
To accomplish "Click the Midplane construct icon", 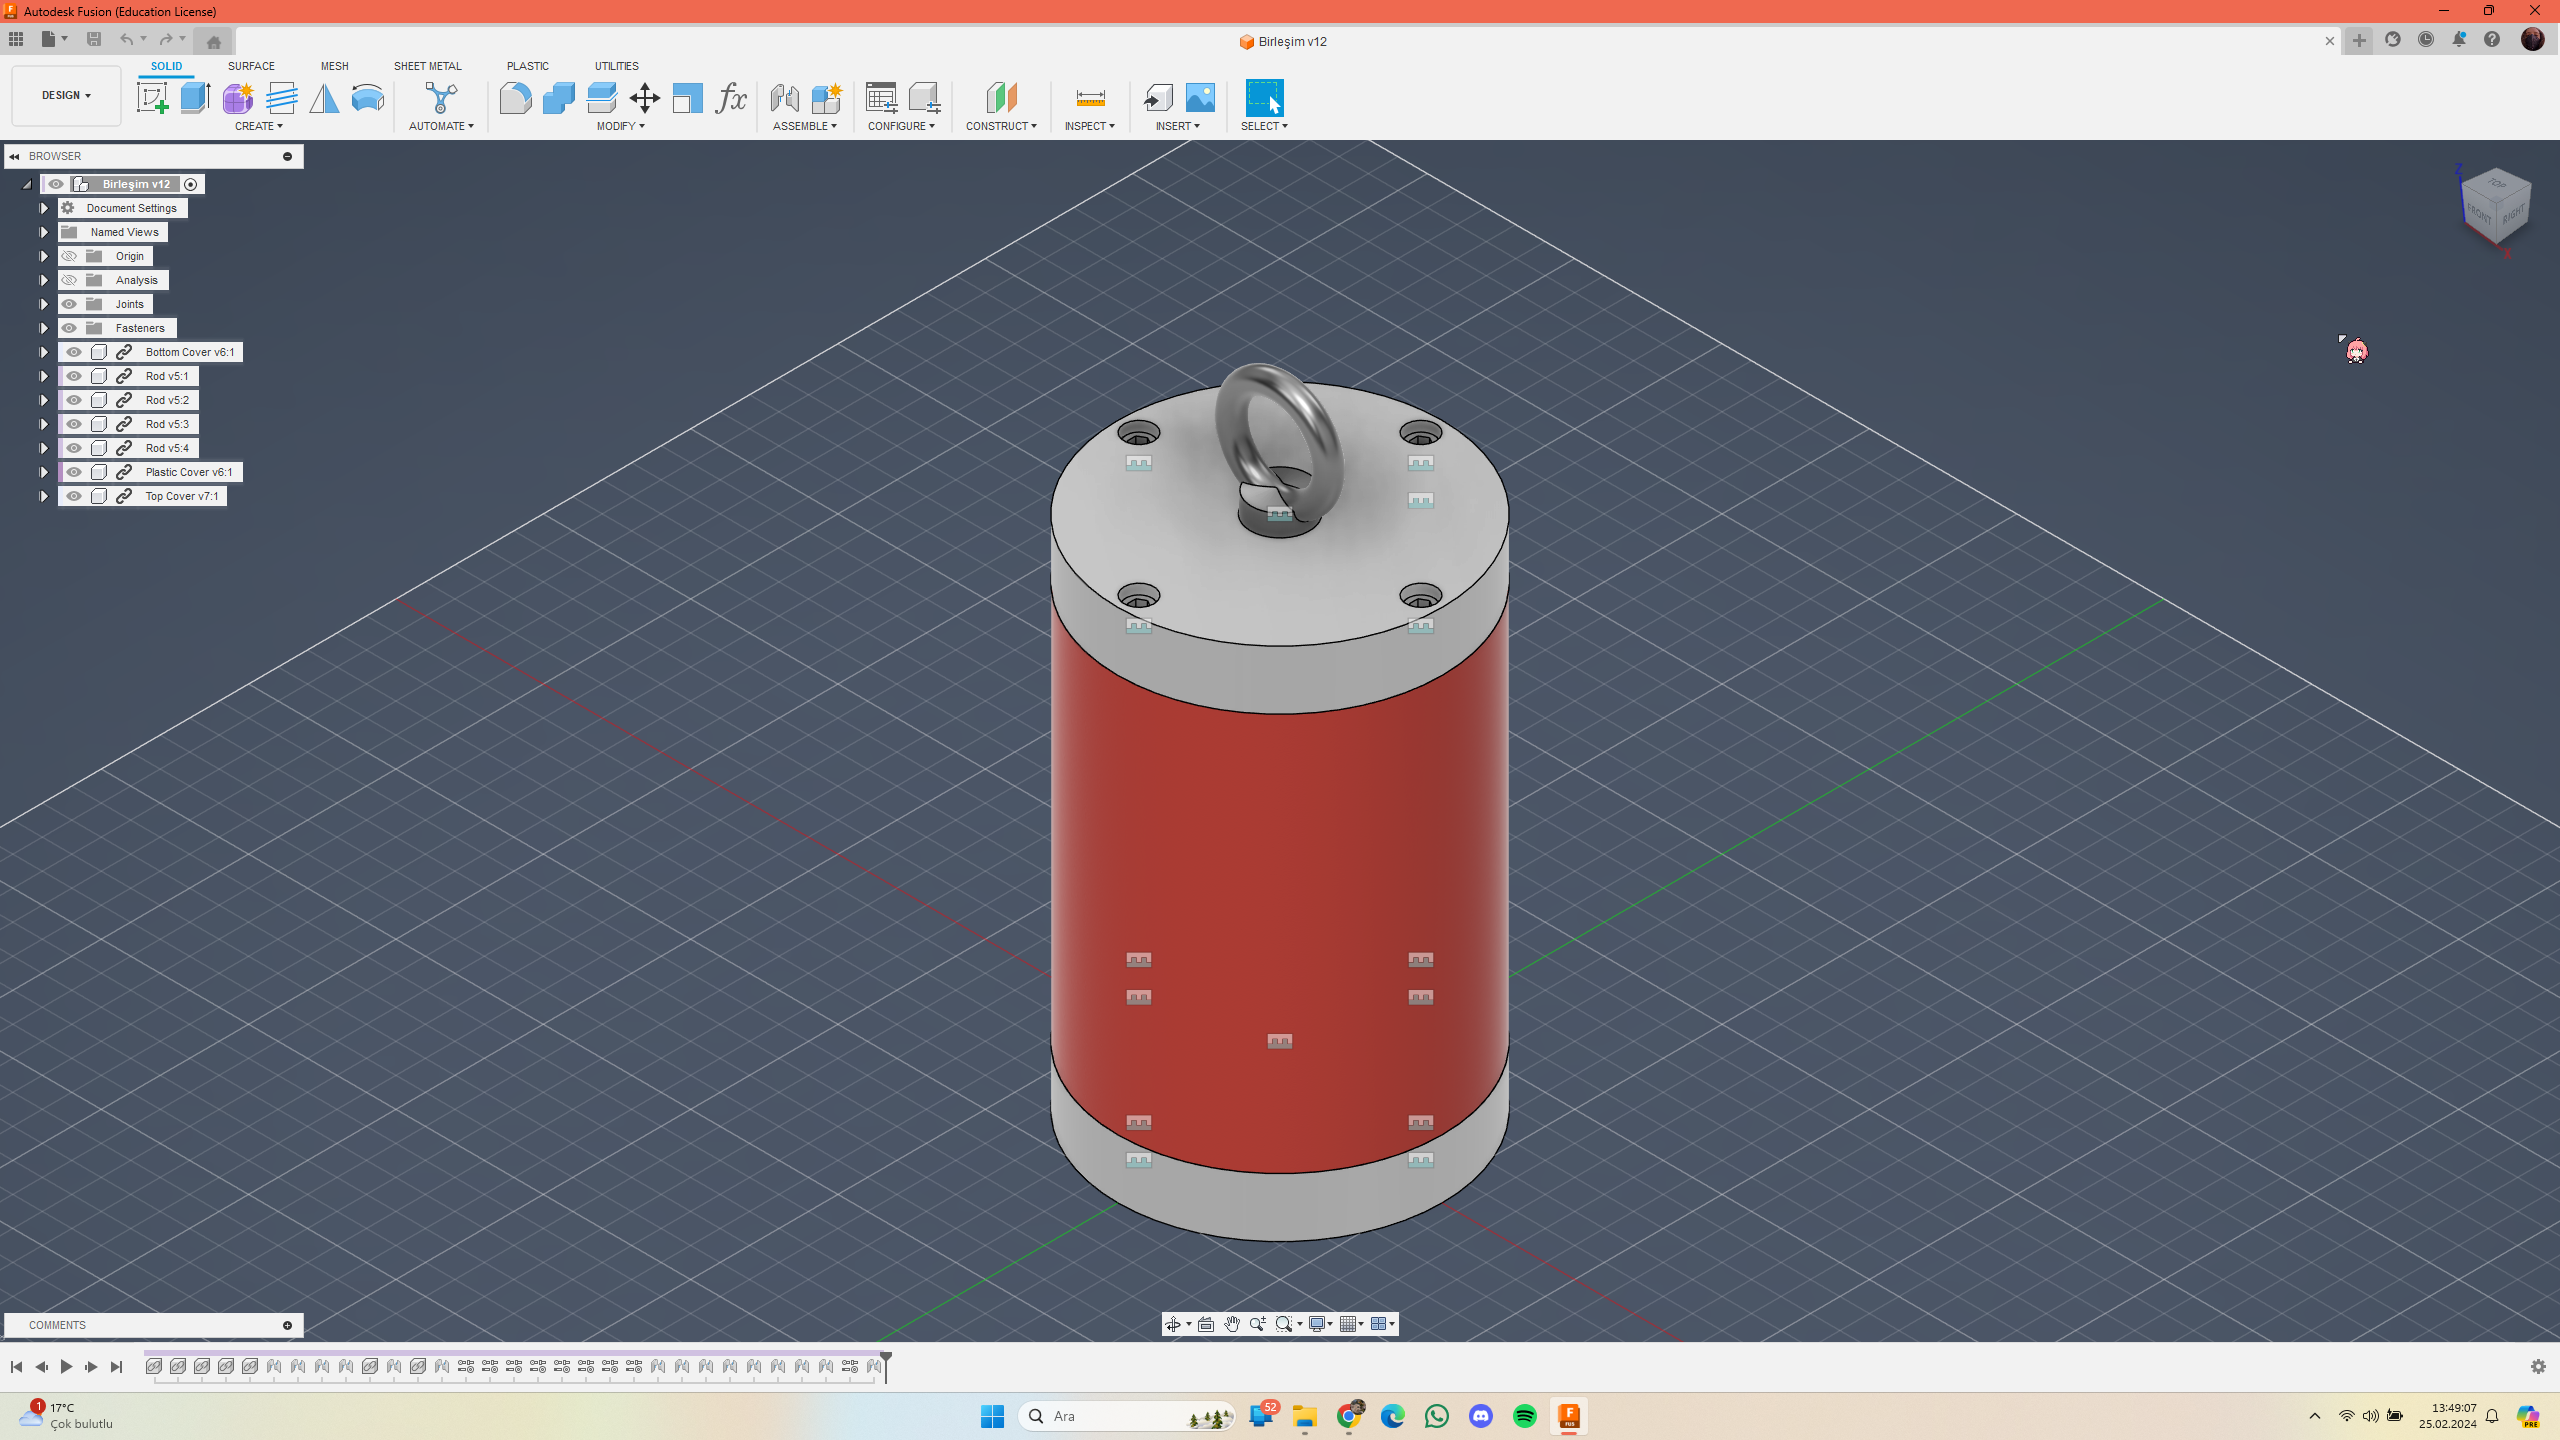I will tap(1001, 98).
